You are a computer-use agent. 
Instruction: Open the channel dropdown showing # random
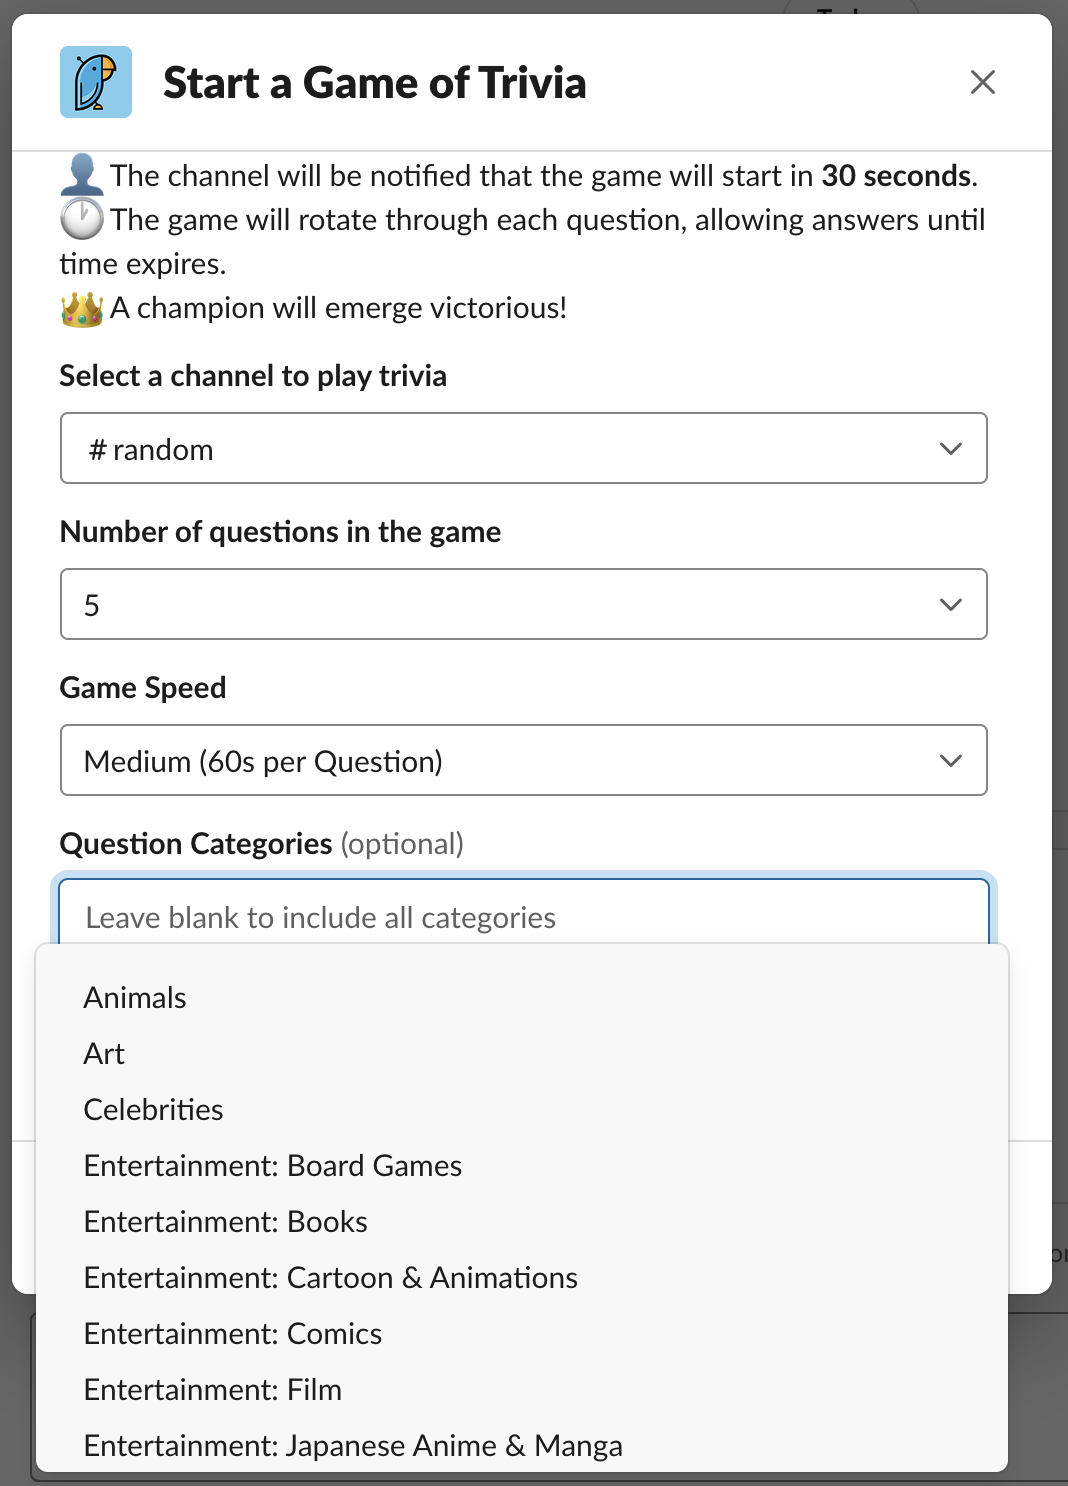pos(524,448)
